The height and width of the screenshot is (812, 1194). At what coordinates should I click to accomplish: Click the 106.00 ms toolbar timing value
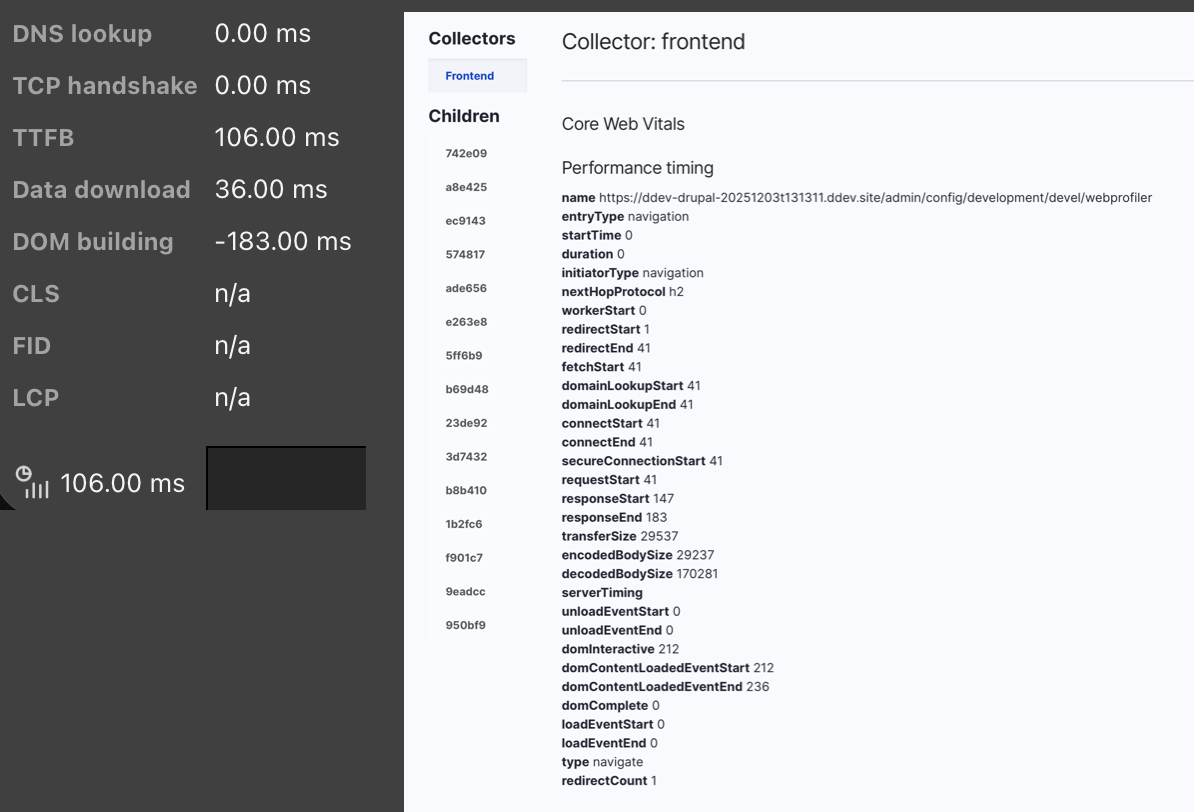(122, 483)
